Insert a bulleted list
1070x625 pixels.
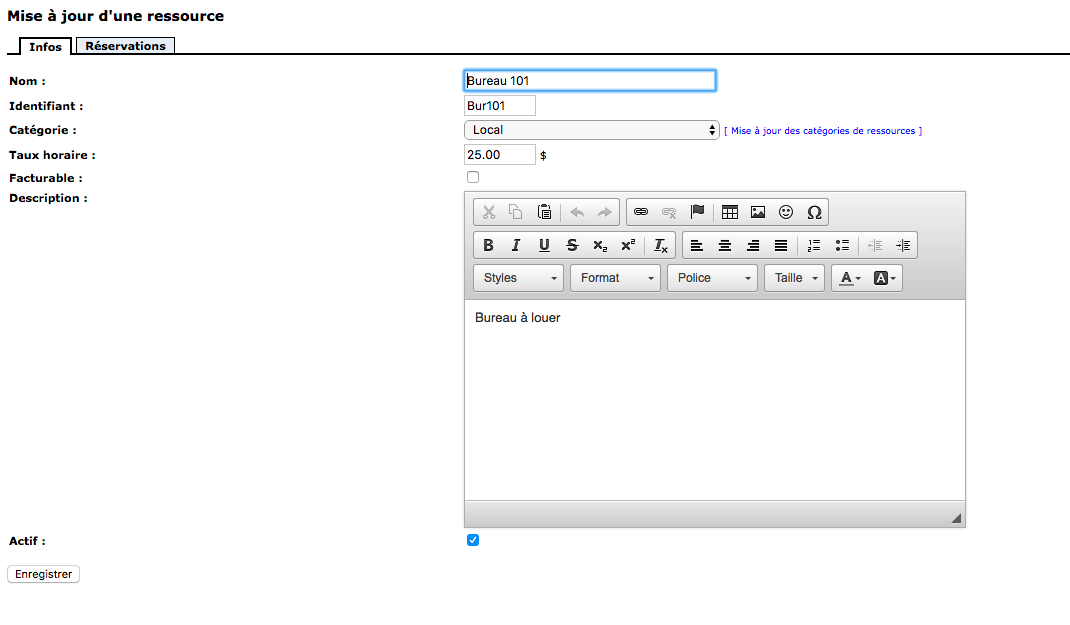pyautogui.click(x=842, y=245)
